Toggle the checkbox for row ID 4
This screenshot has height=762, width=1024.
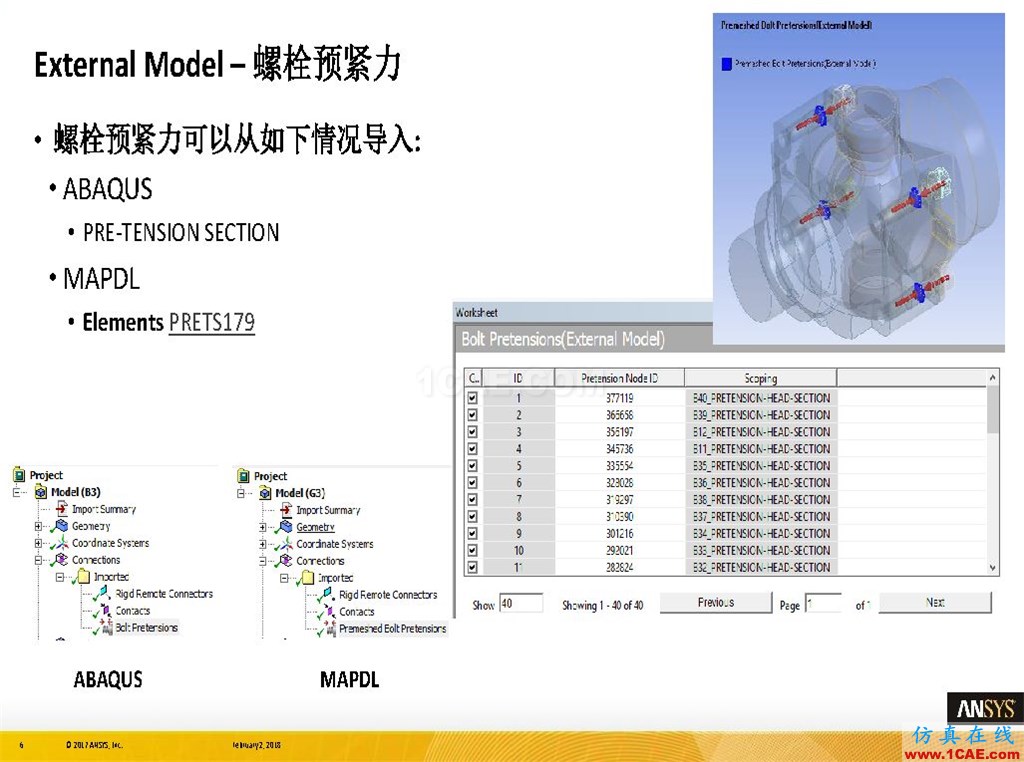coord(472,449)
